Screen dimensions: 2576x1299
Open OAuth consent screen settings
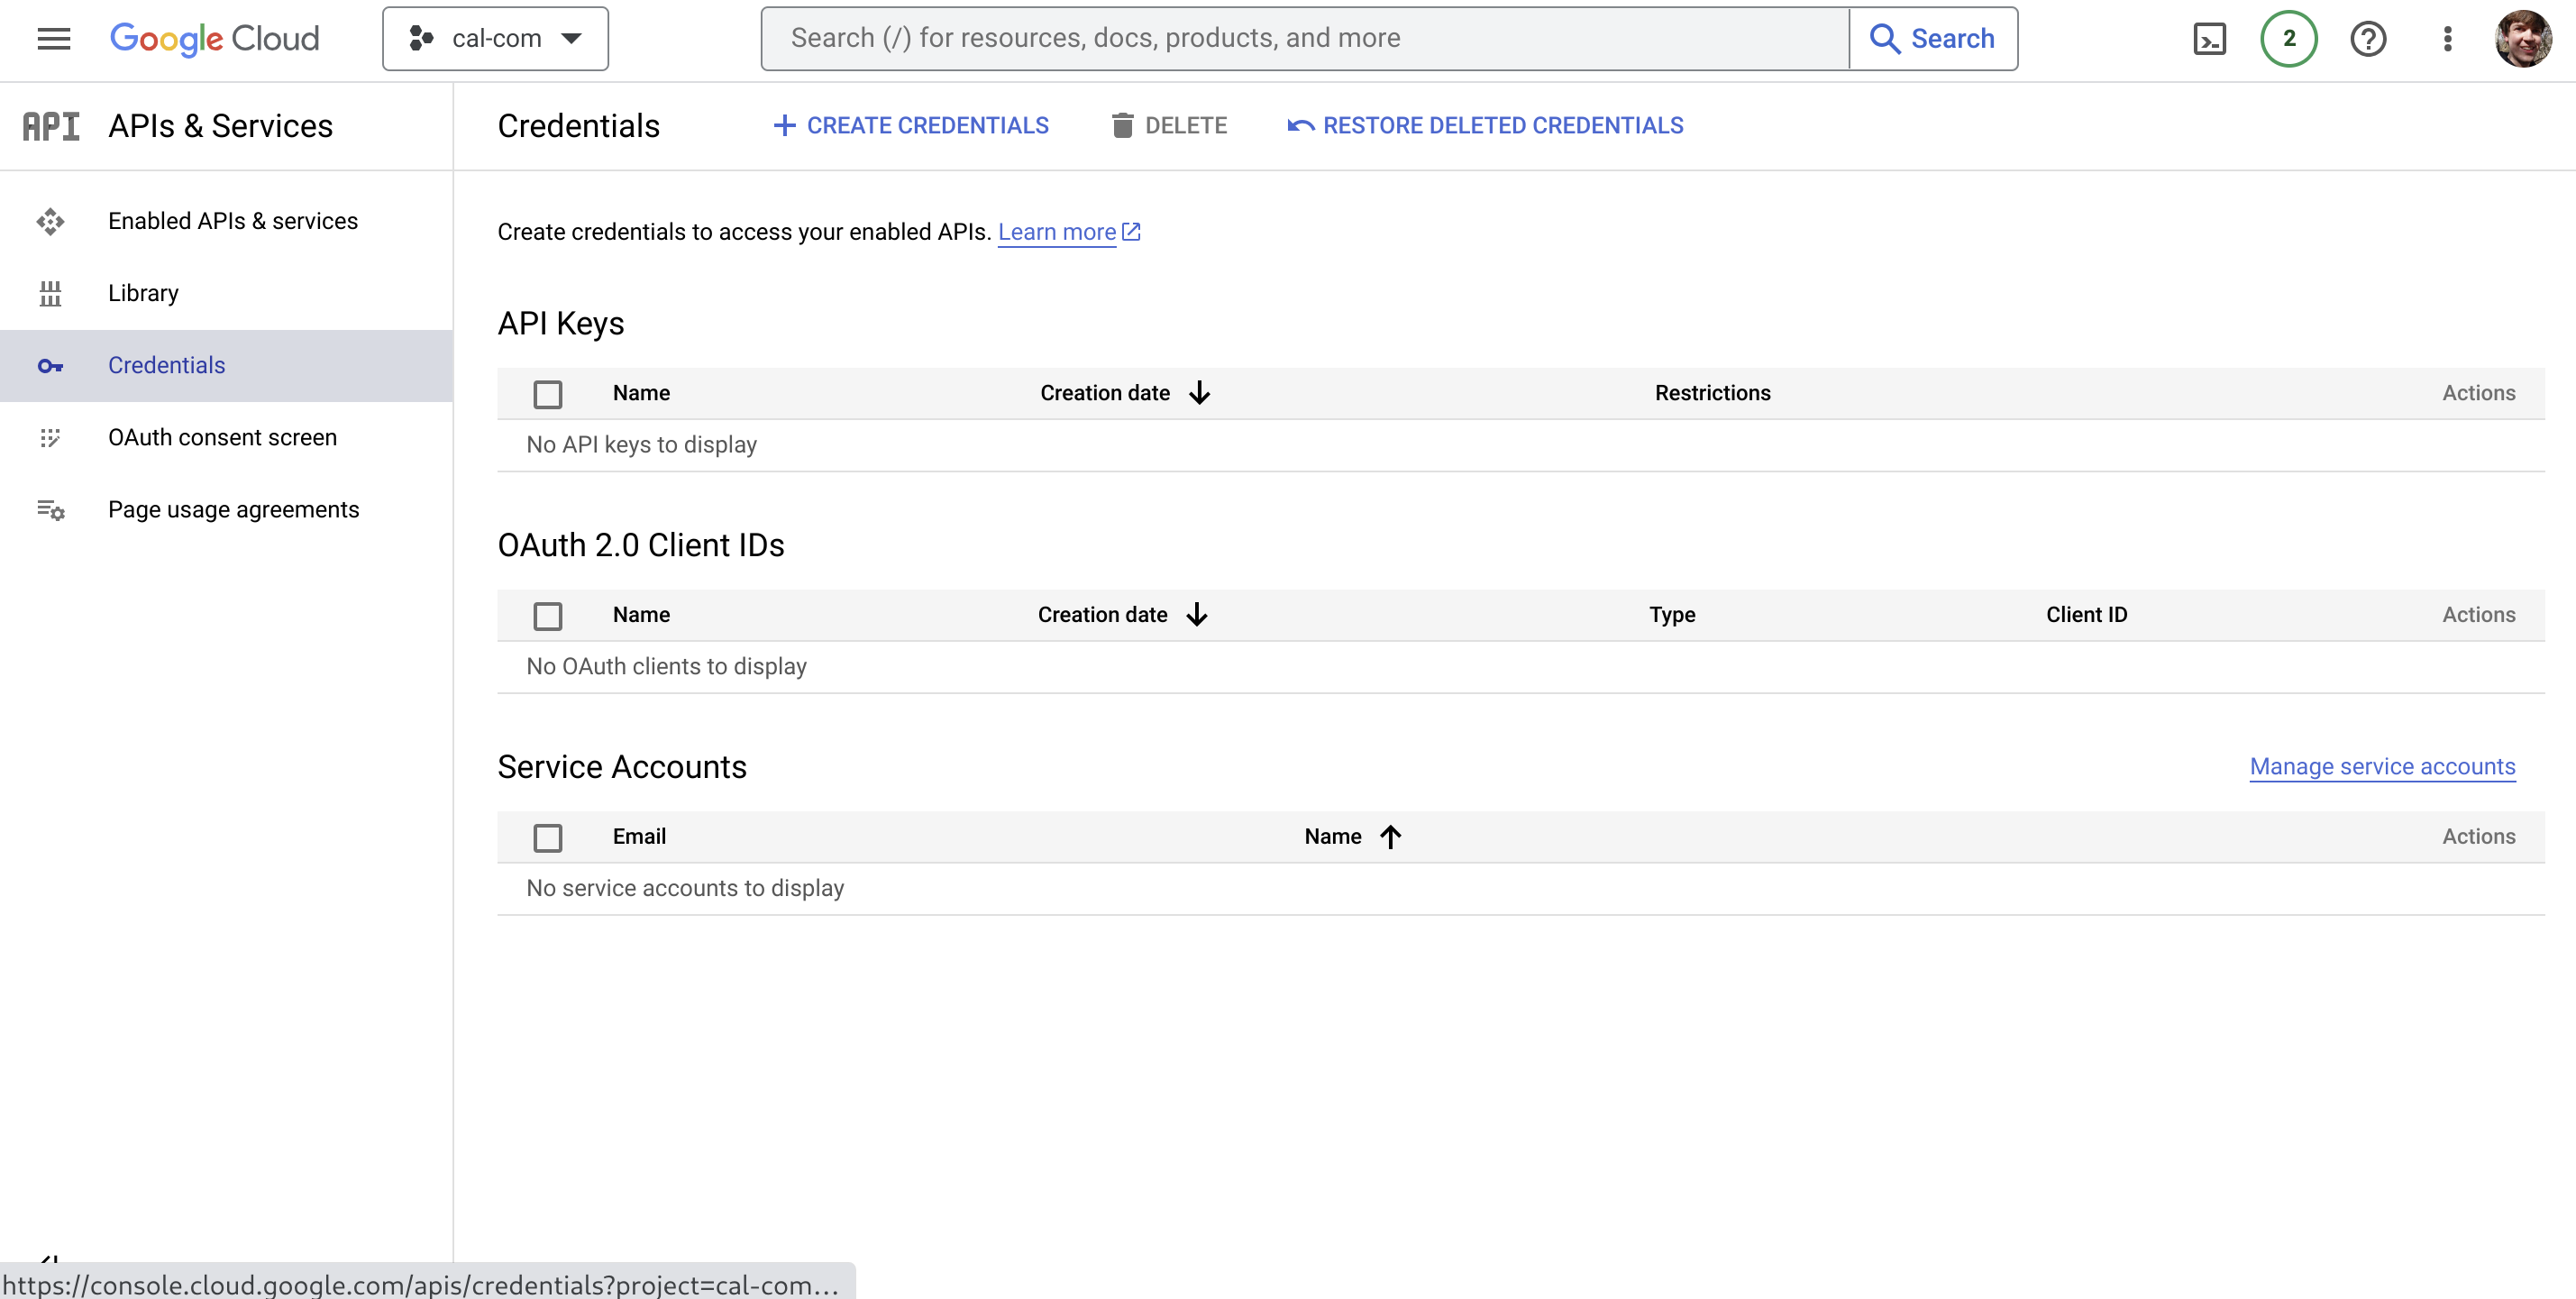point(222,437)
